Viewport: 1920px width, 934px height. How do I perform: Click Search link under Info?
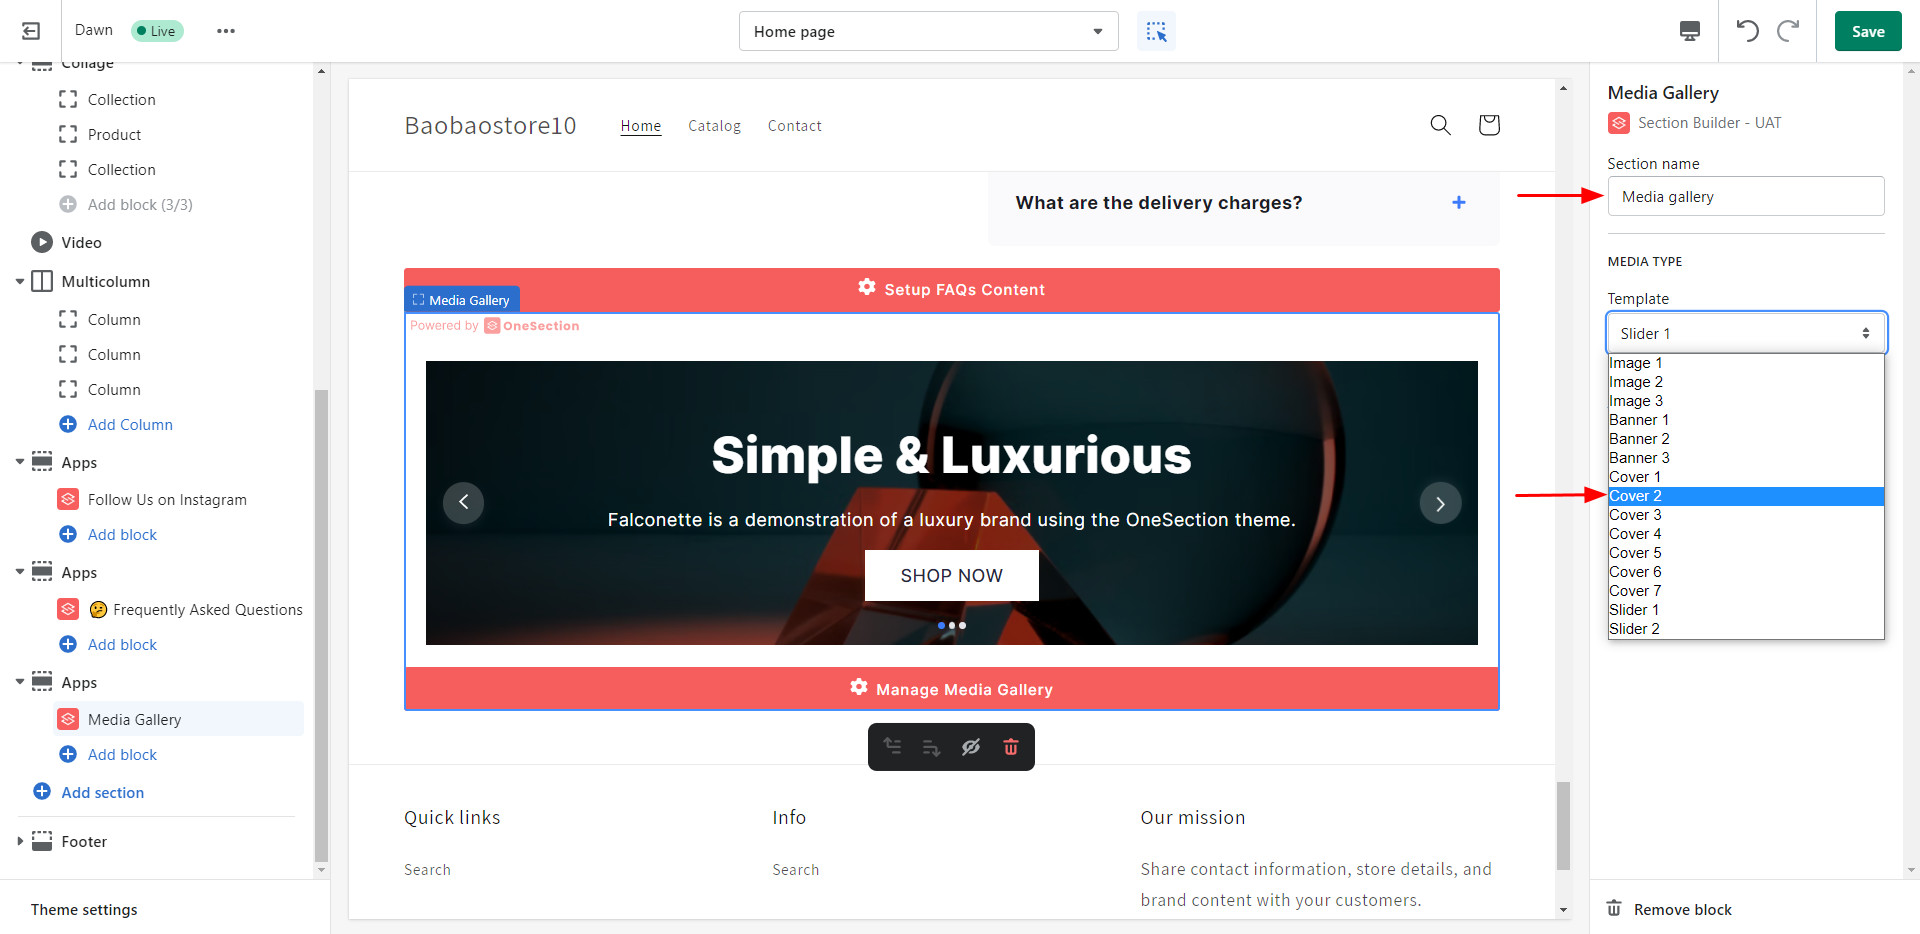coord(795,870)
